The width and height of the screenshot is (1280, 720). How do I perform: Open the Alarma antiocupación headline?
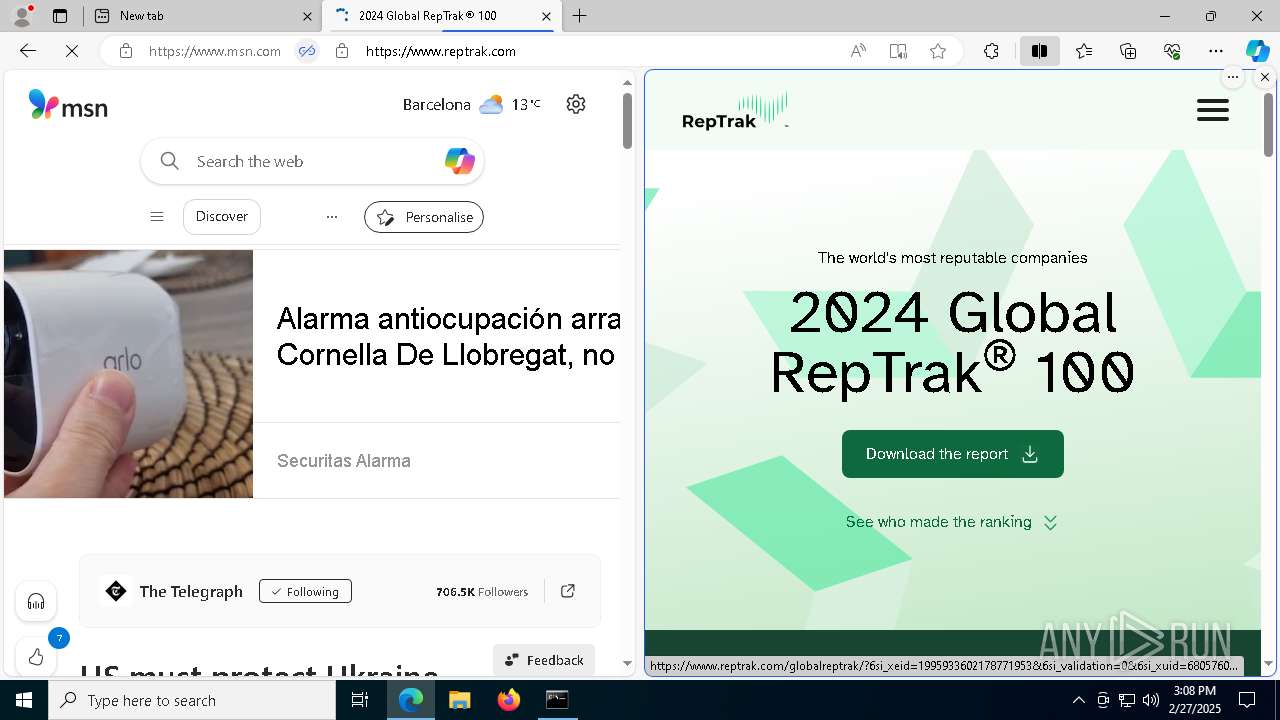pyautogui.click(x=447, y=336)
